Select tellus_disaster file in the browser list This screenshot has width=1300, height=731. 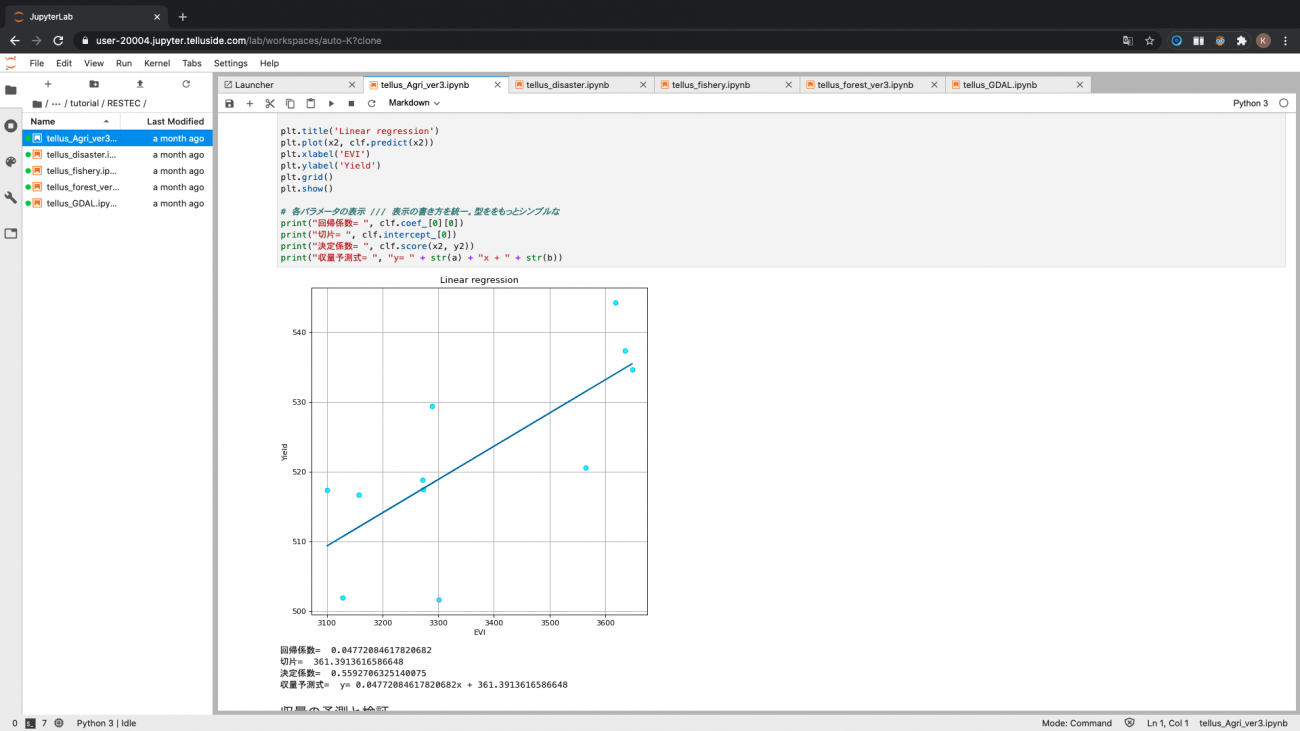pos(118,155)
